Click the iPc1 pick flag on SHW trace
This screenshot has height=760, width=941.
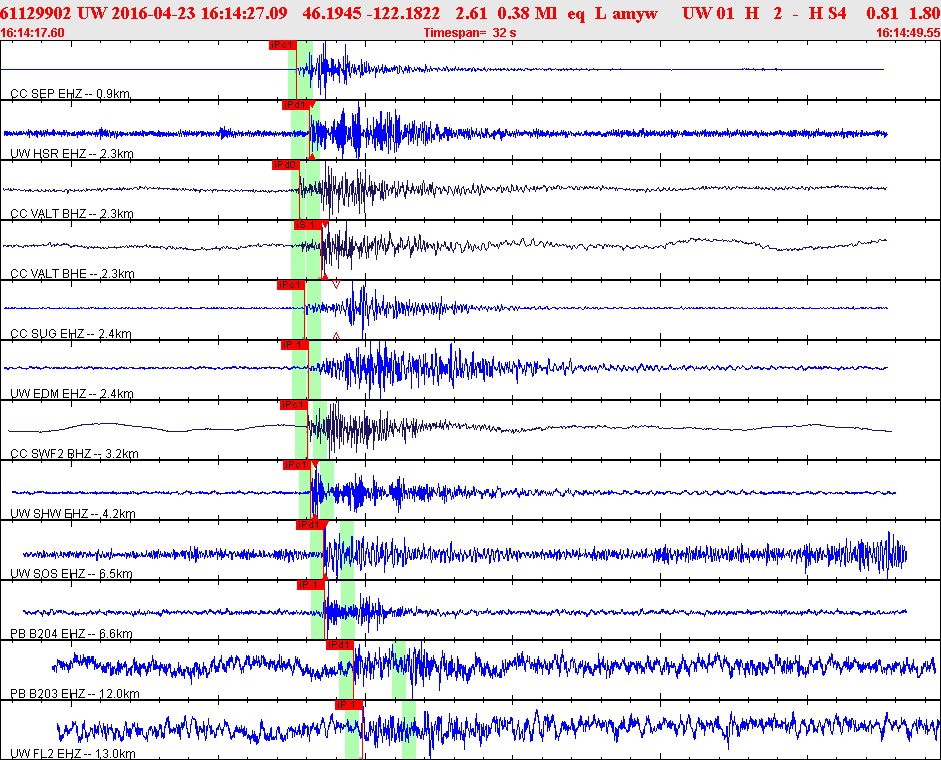click(297, 465)
